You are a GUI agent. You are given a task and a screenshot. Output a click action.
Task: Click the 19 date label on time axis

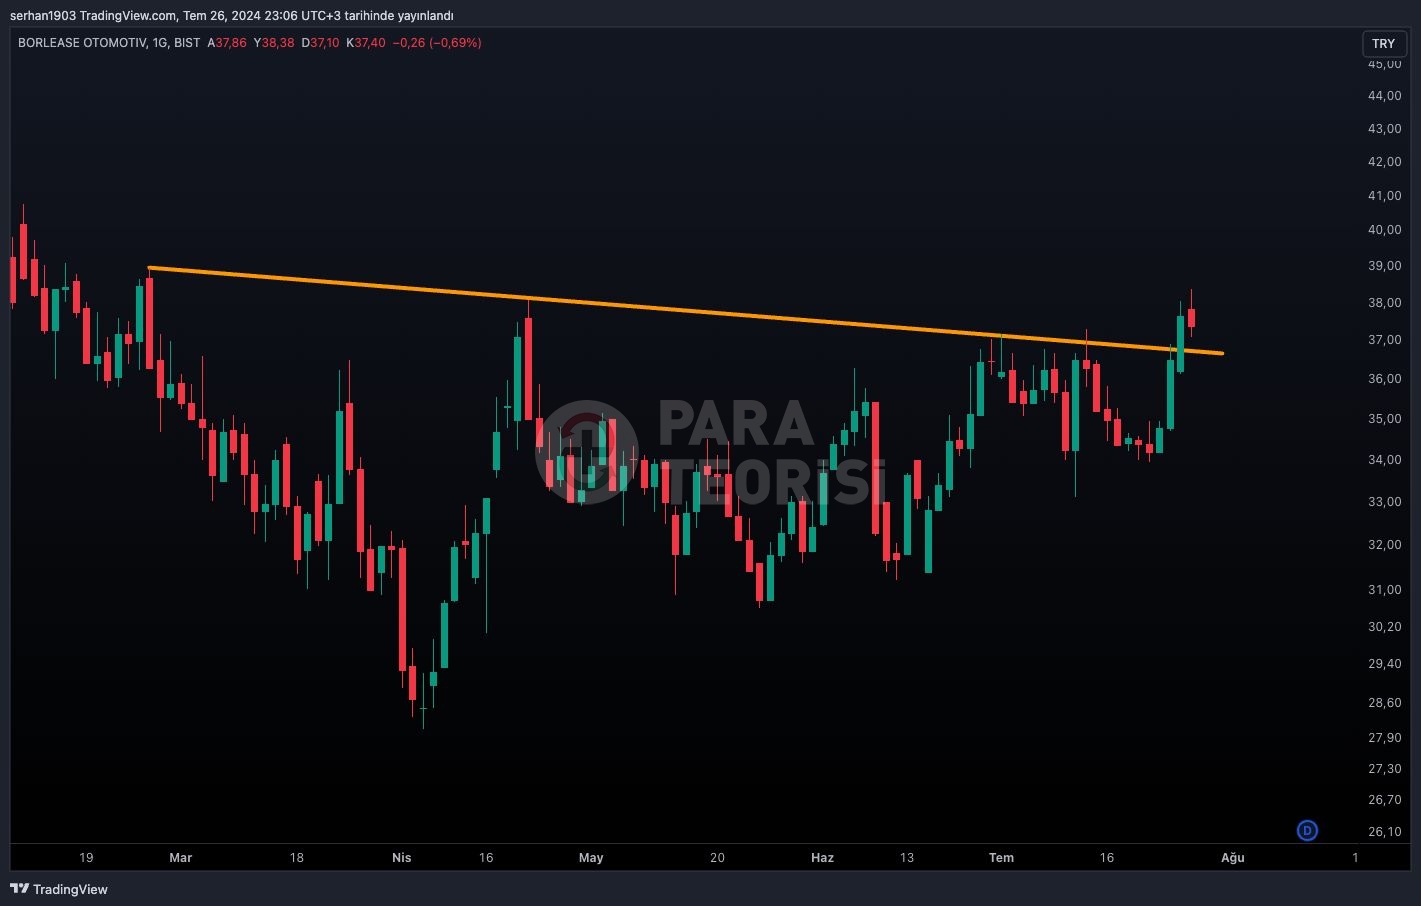tap(86, 858)
